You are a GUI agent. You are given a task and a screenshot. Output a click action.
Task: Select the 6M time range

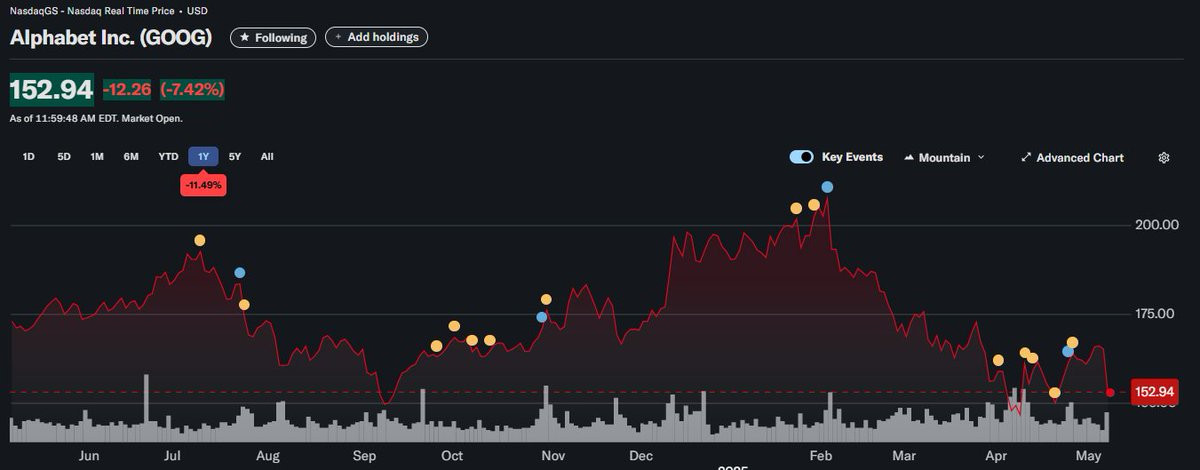pyautogui.click(x=131, y=157)
